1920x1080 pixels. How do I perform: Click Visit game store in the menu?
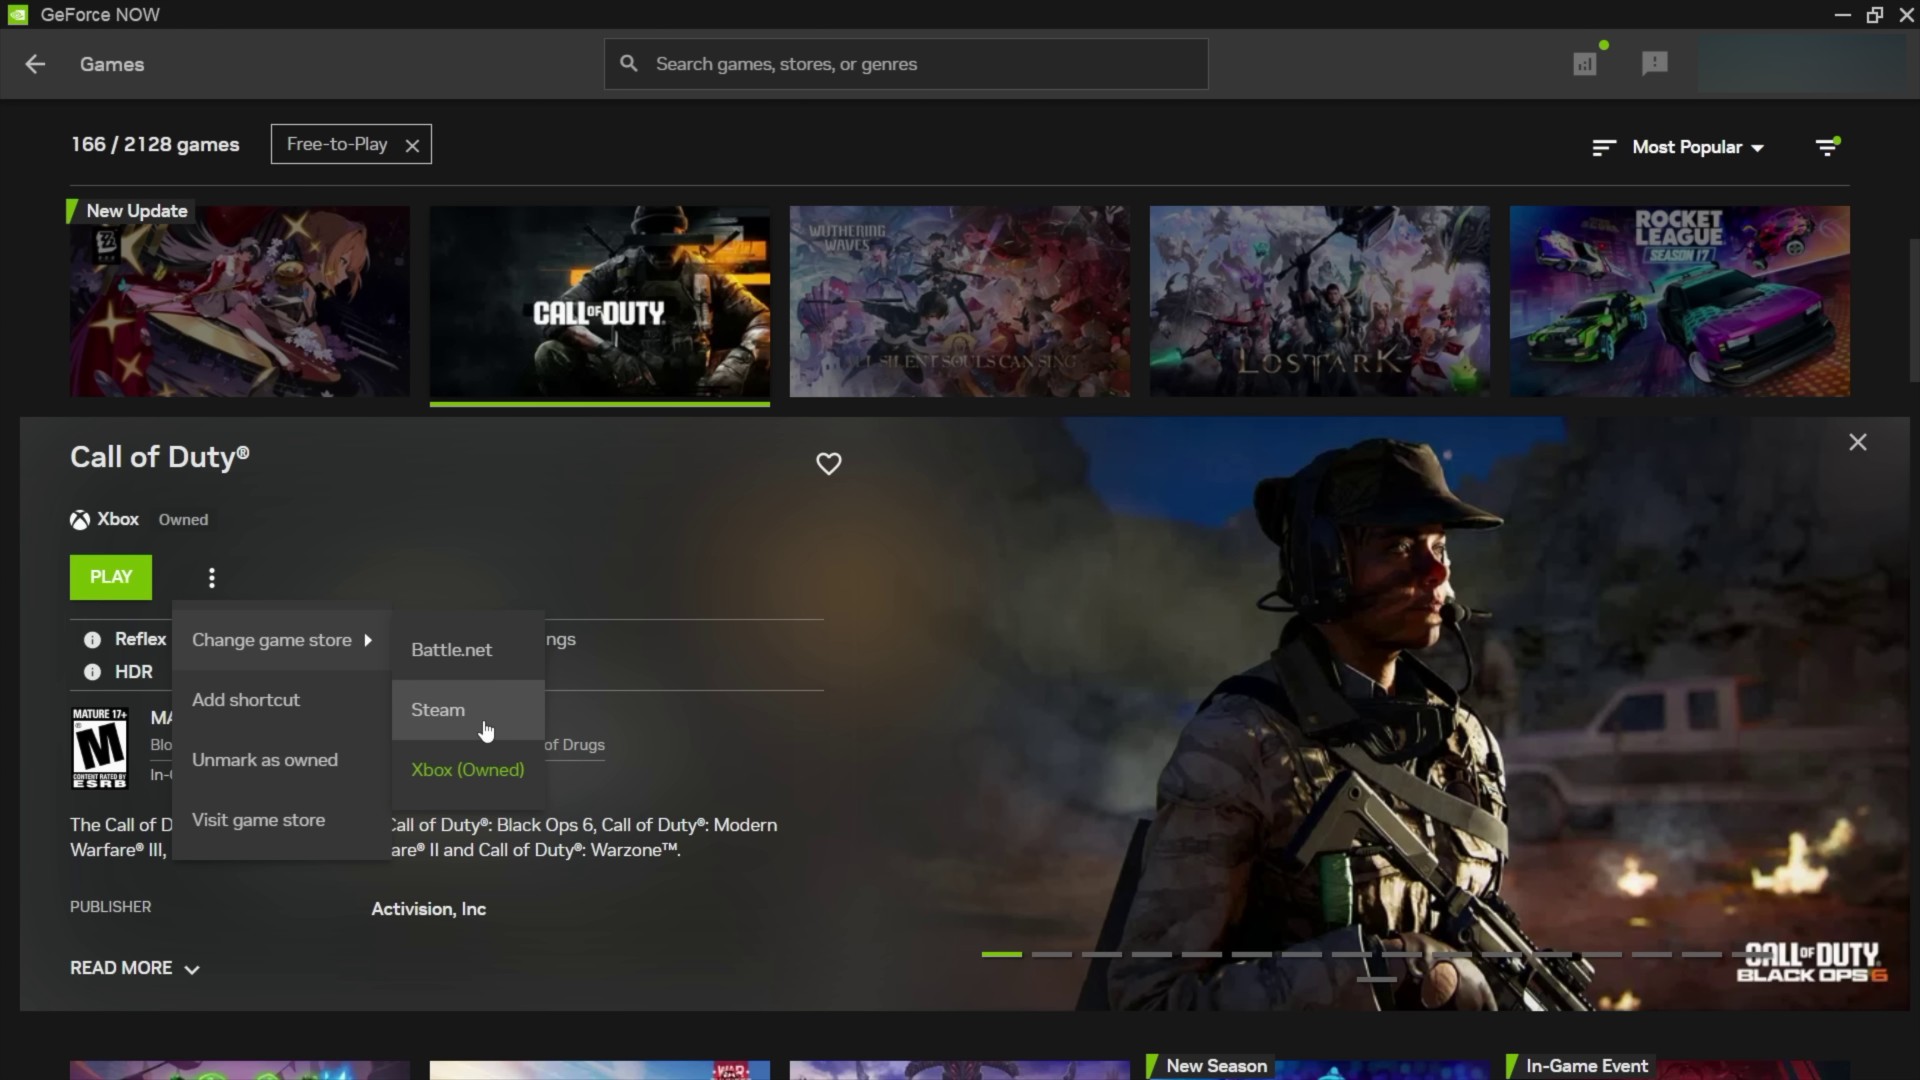(x=258, y=820)
